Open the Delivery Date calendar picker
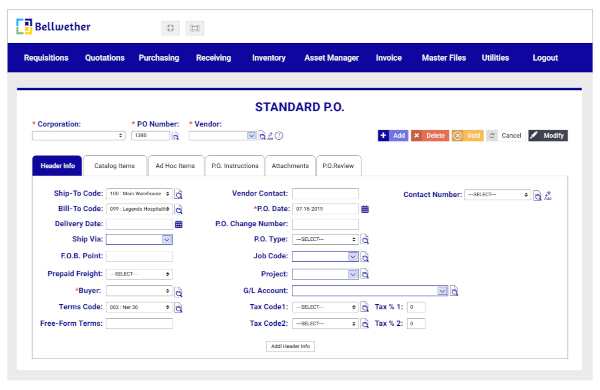600x390 pixels. [x=179, y=225]
